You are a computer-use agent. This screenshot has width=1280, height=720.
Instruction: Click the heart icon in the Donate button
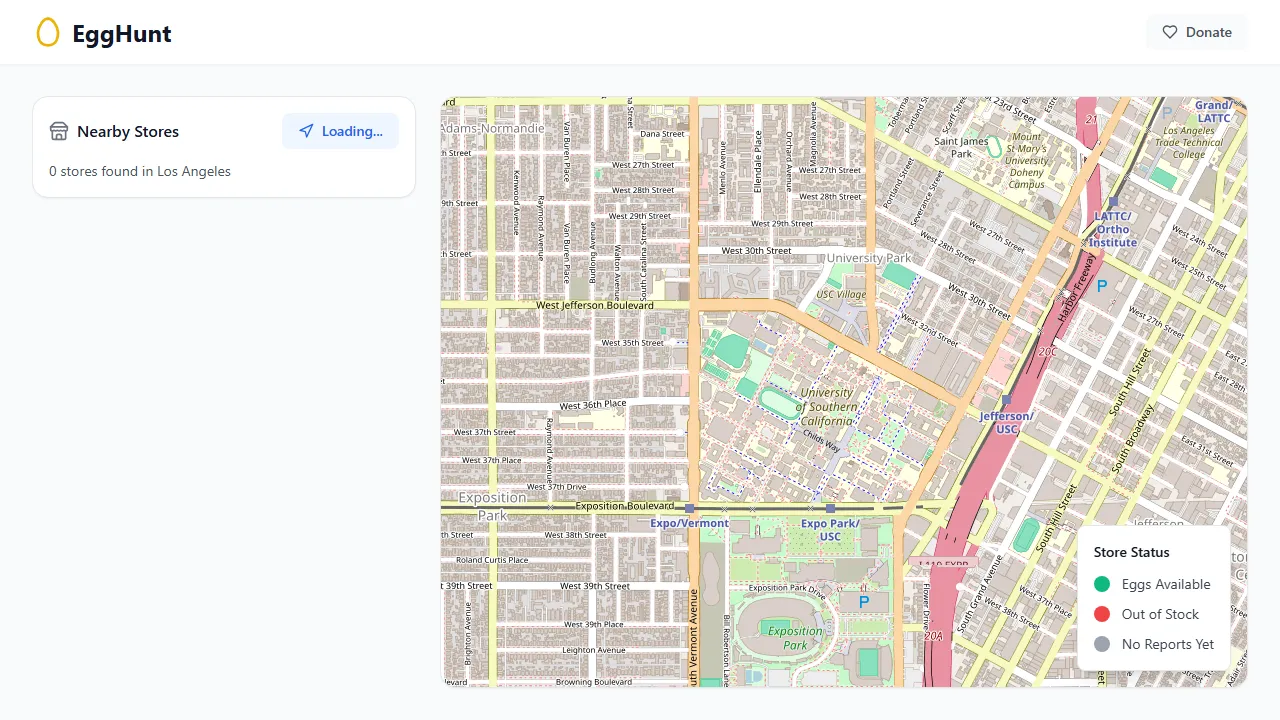[x=1169, y=32]
